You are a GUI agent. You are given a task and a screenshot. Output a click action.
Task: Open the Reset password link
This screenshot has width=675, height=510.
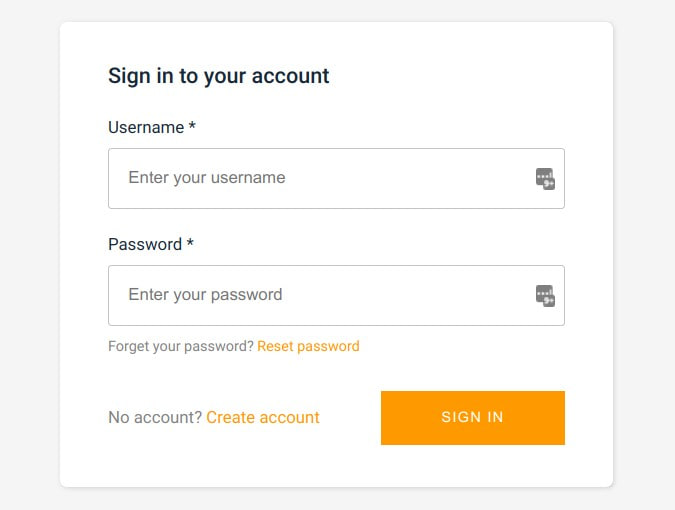(x=308, y=346)
